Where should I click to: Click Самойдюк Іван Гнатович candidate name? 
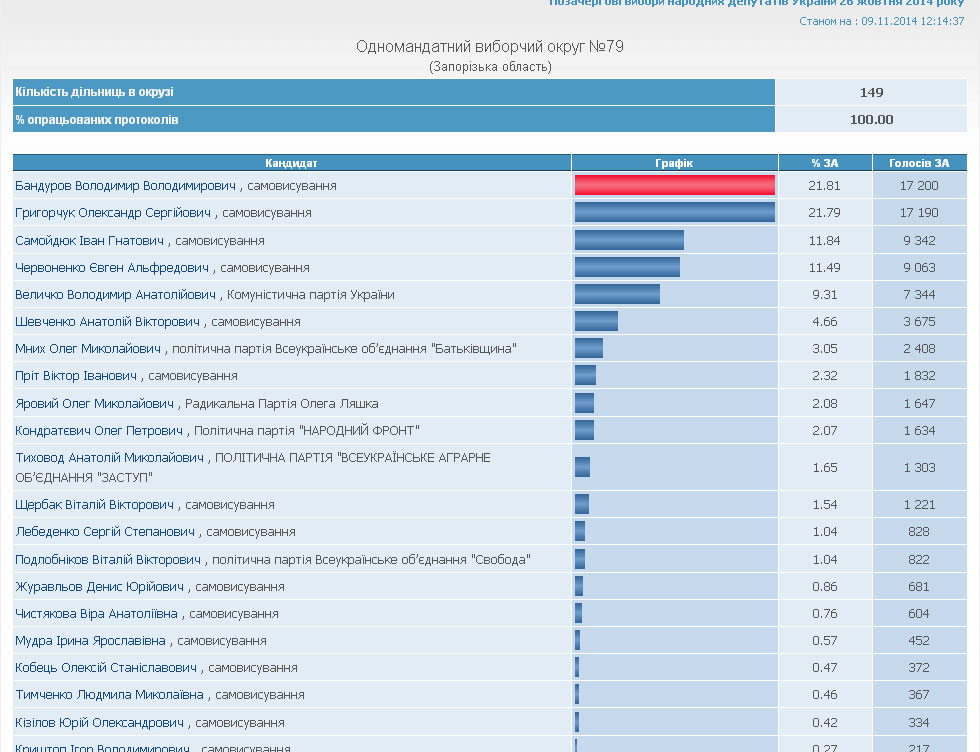tap(90, 240)
